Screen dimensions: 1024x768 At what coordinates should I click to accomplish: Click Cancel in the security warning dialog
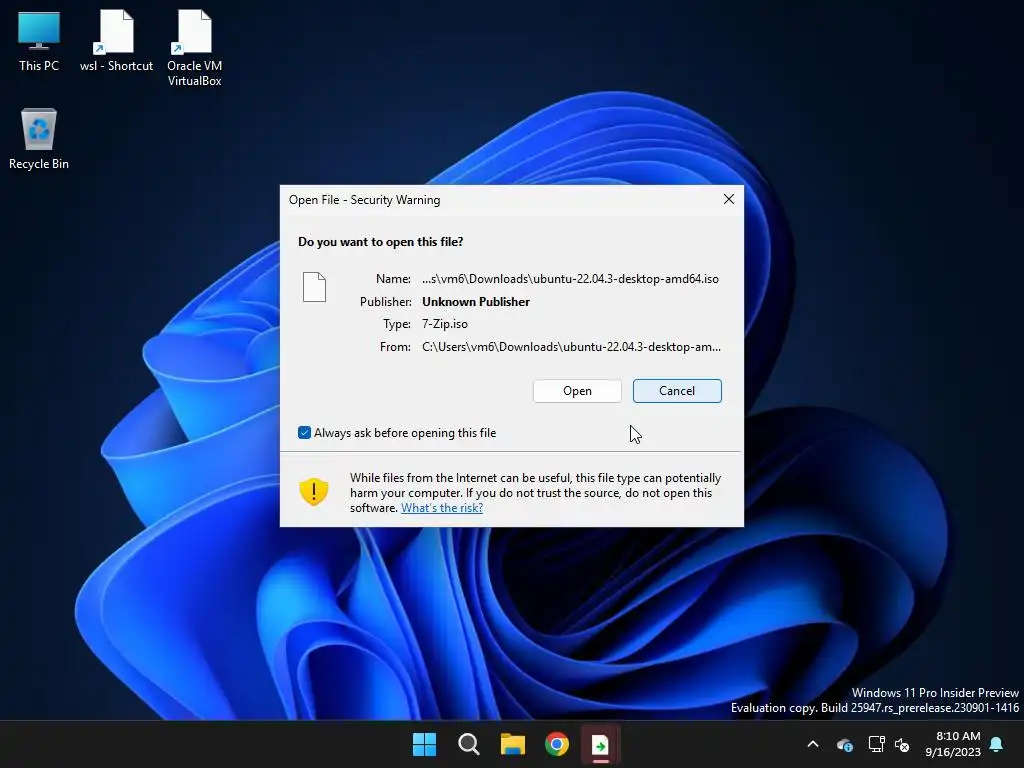click(677, 391)
